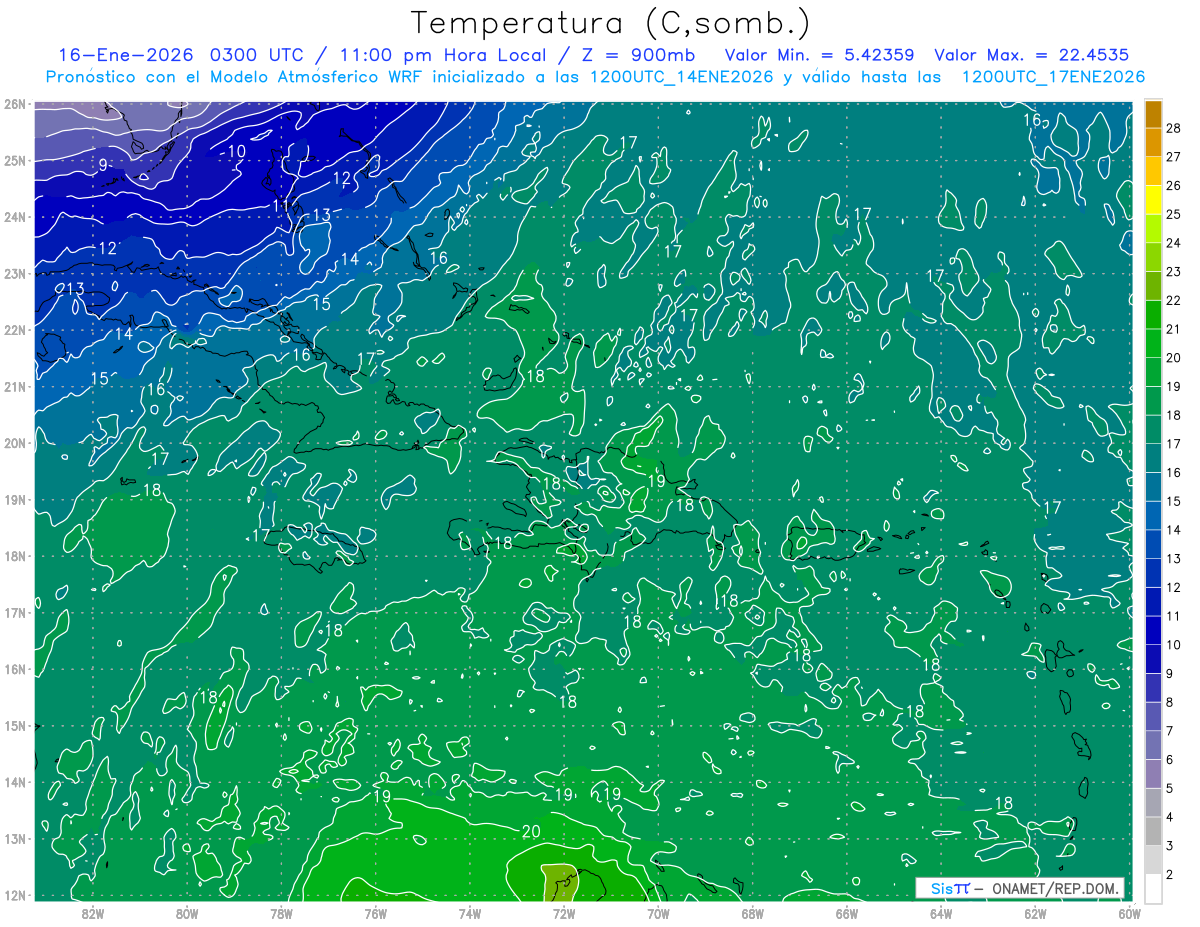
Task: Select the 64W longitude axis label
Action: point(941,912)
